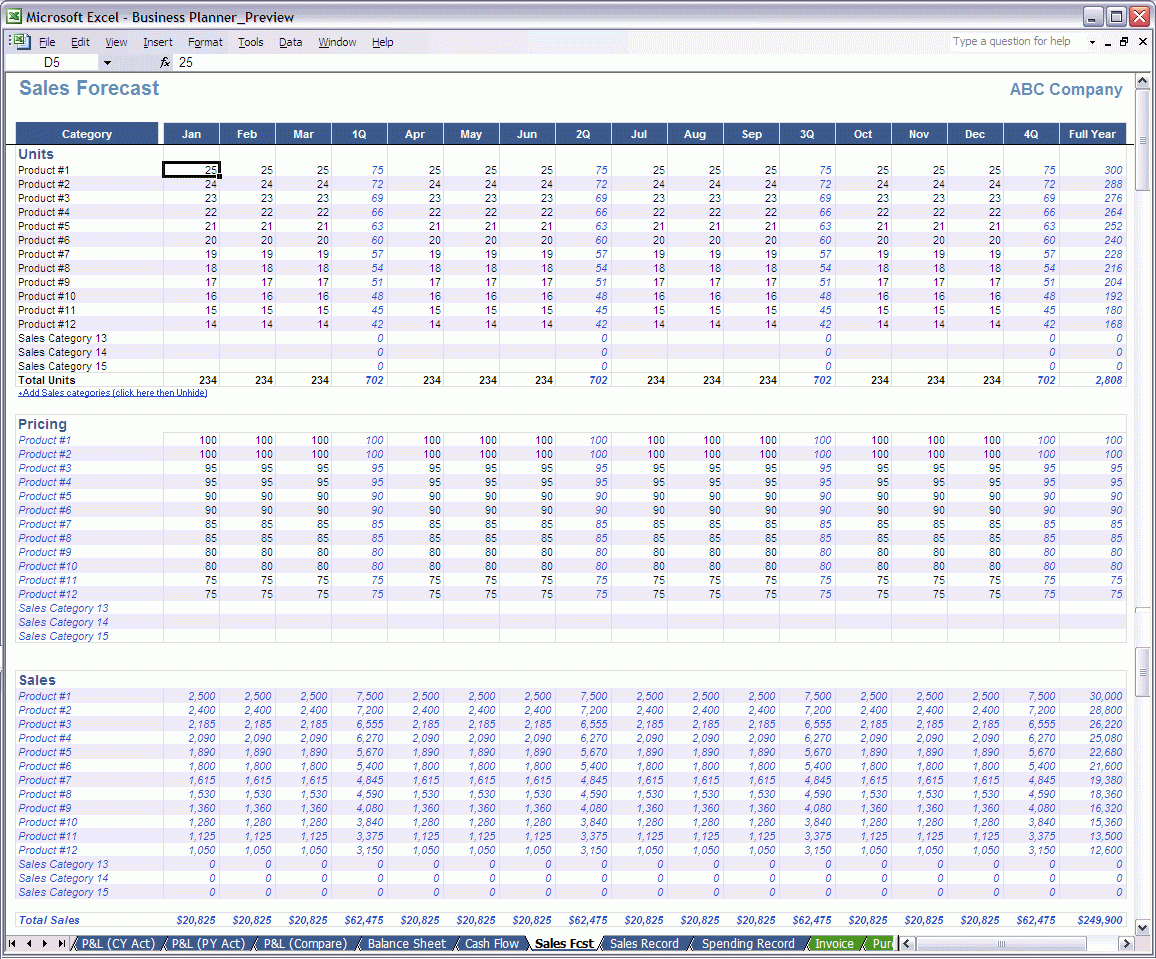The image size is (1156, 959).
Task: Click the horizontal scrollbar right arrow
Action: coord(1126,943)
